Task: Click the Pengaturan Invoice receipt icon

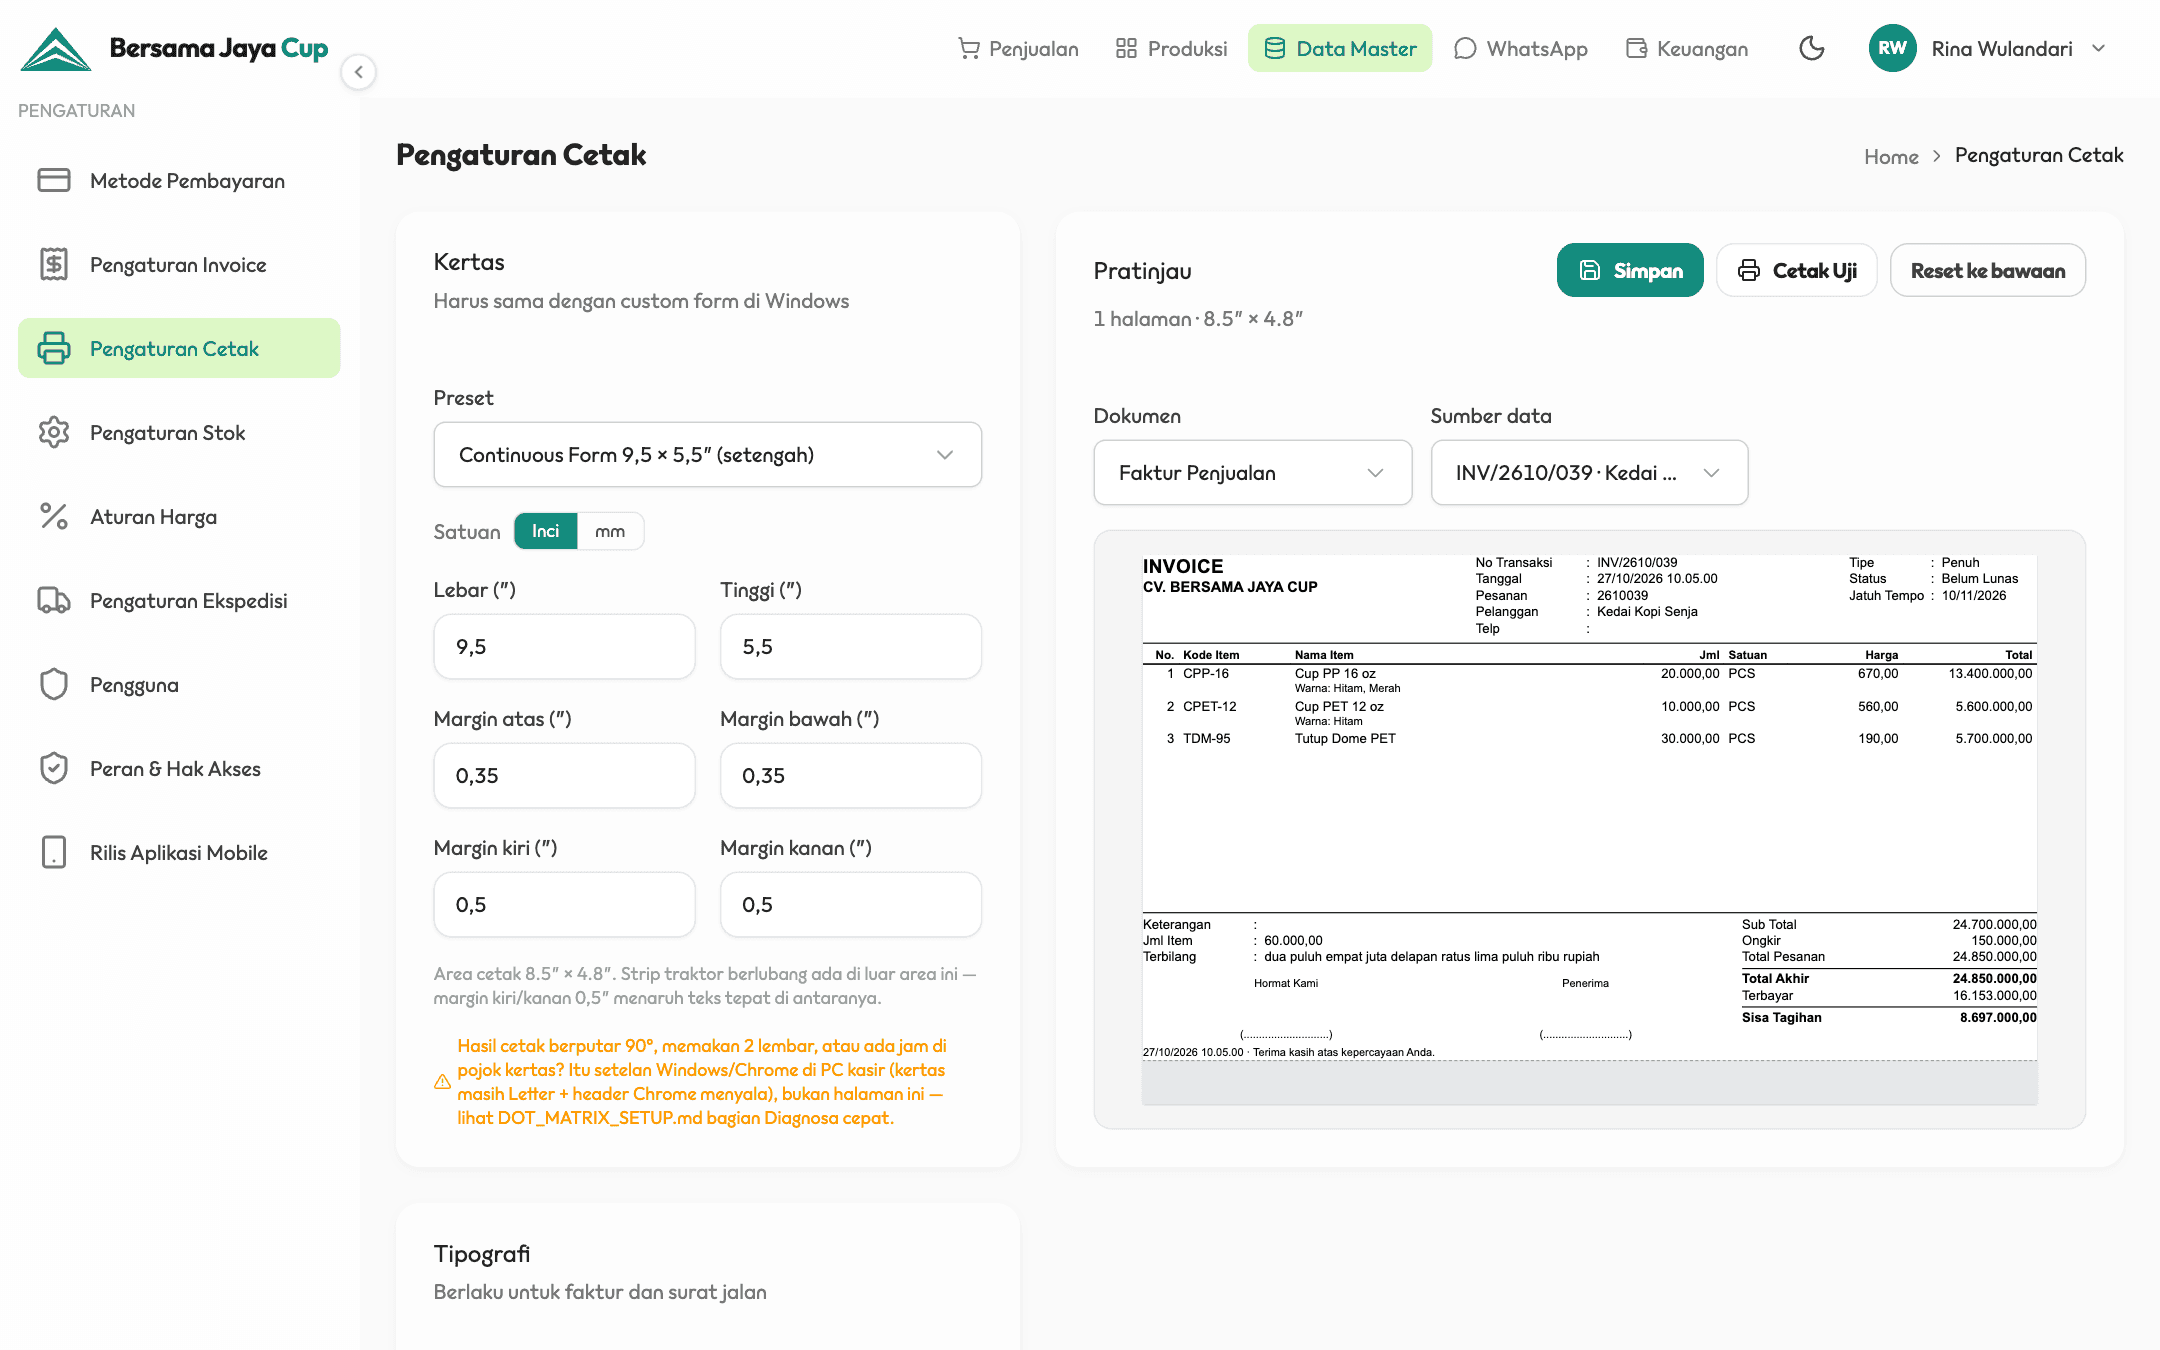Action: 54,264
